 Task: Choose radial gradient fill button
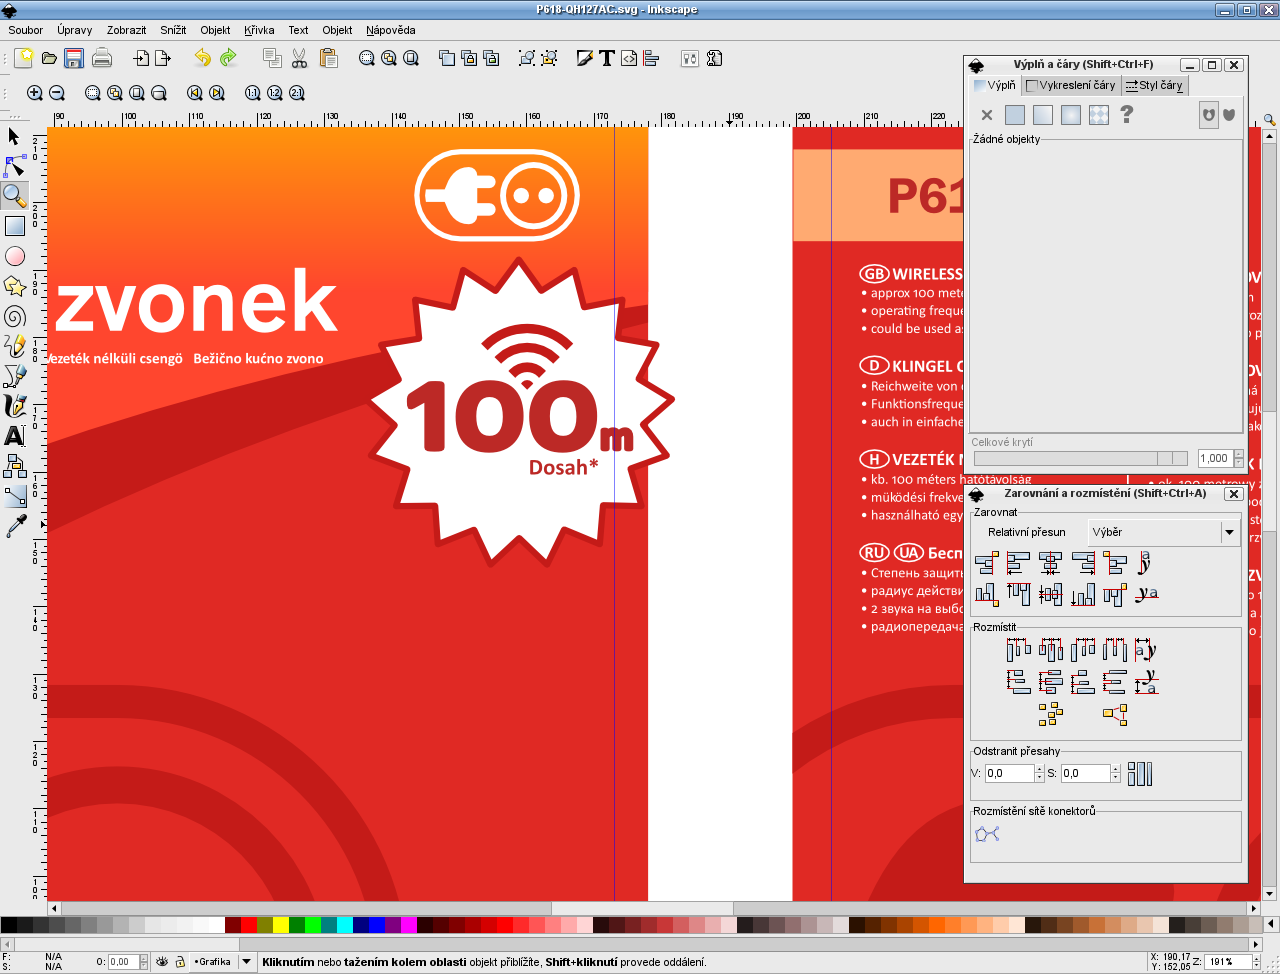click(1071, 115)
